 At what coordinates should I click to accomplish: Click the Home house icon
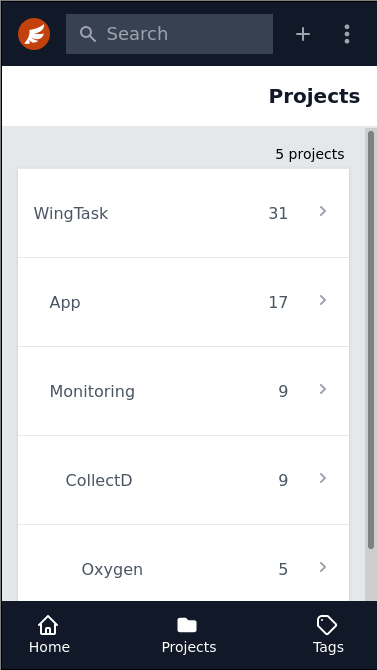click(48, 626)
